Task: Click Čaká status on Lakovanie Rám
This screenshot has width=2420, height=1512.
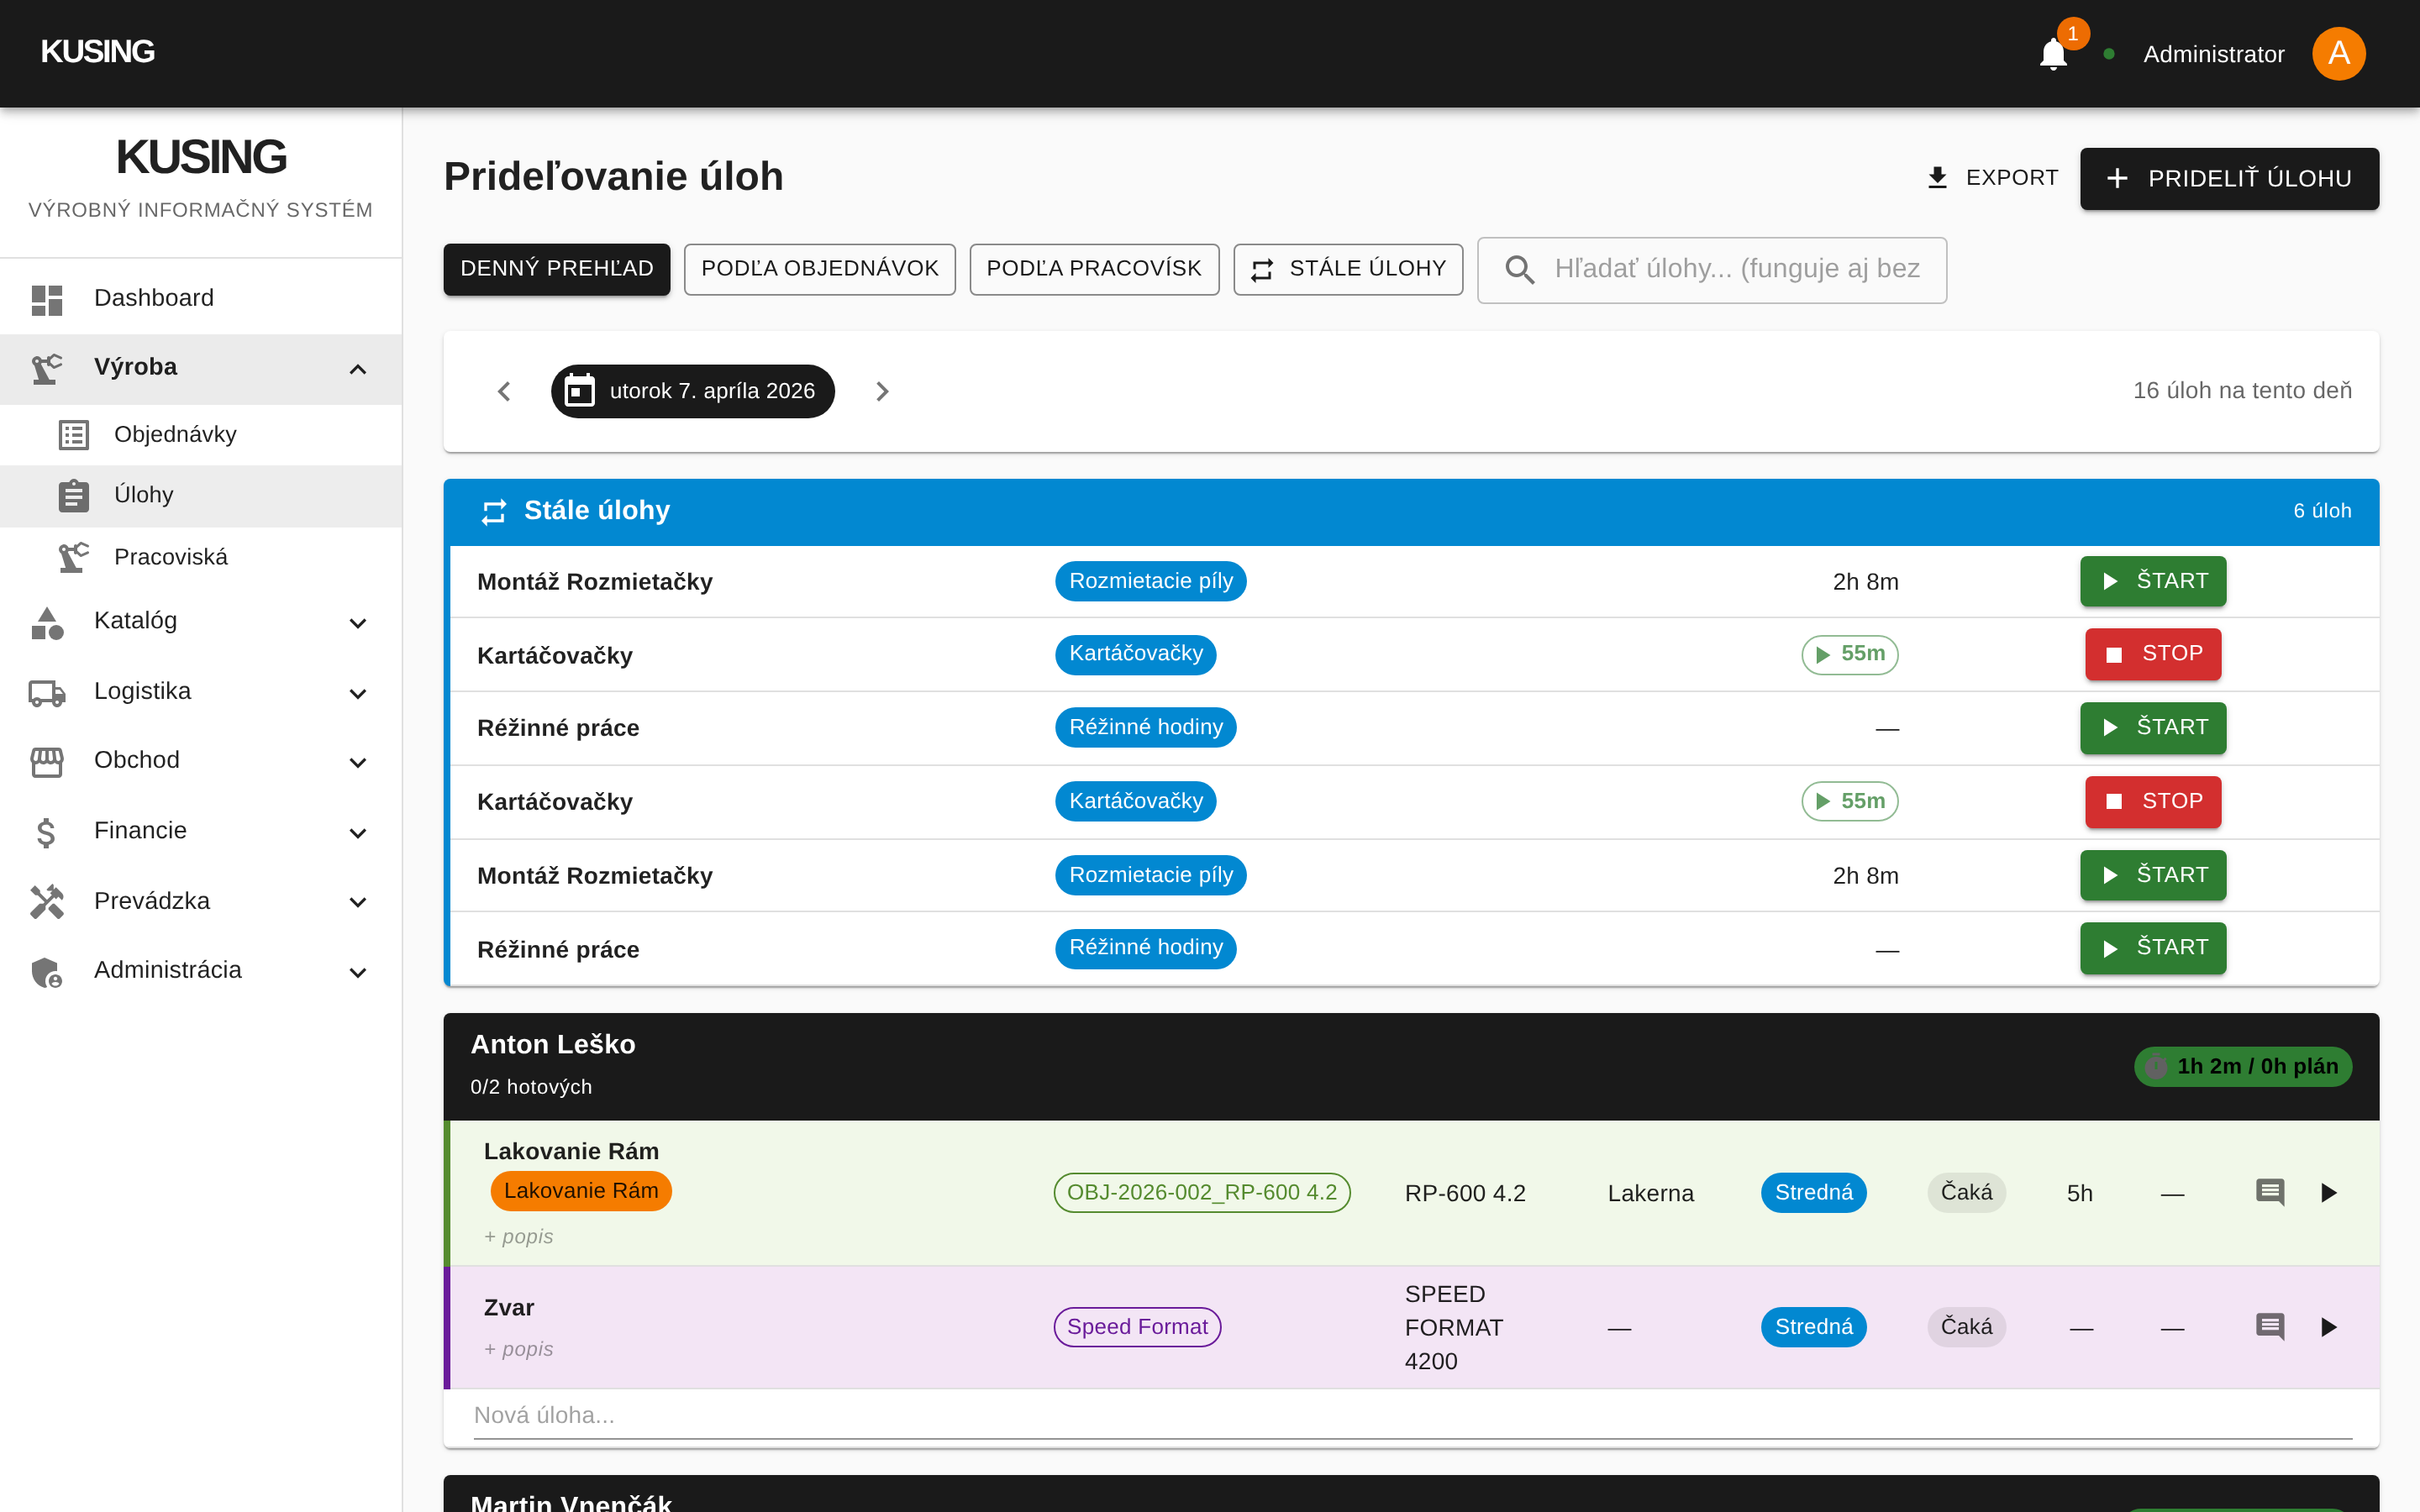Action: (1966, 1193)
